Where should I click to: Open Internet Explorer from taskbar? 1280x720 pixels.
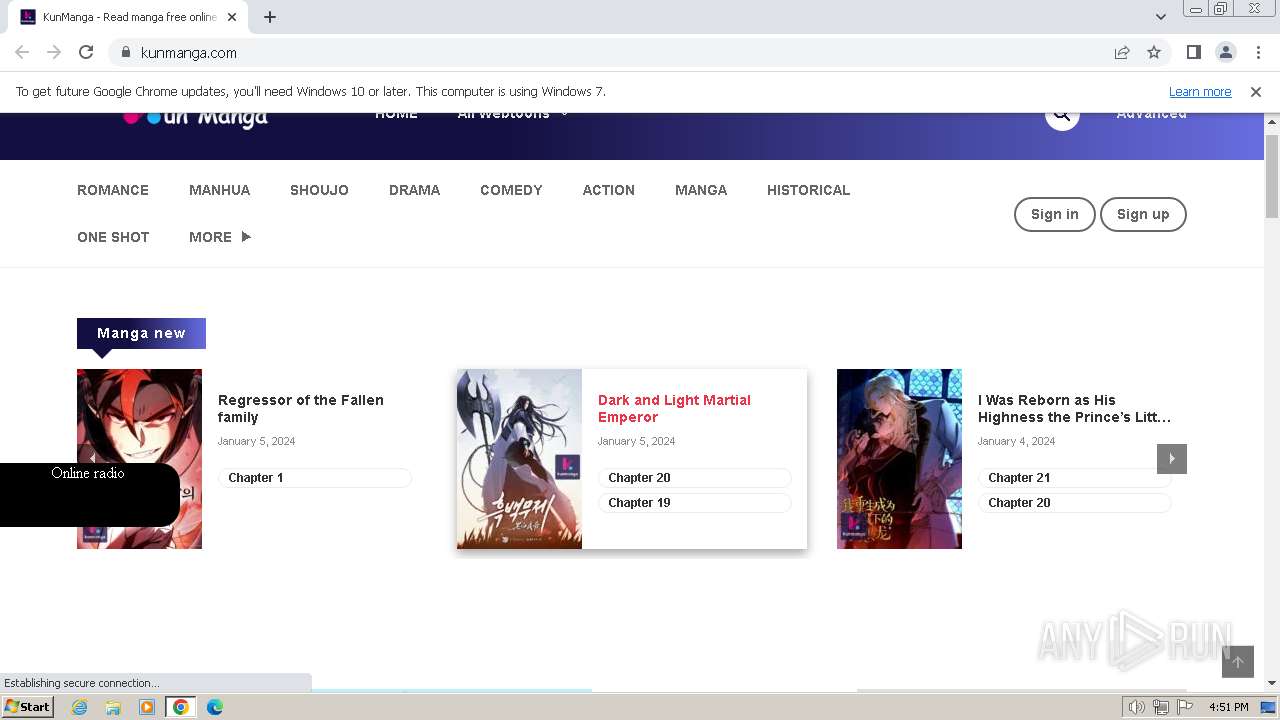pyautogui.click(x=79, y=707)
